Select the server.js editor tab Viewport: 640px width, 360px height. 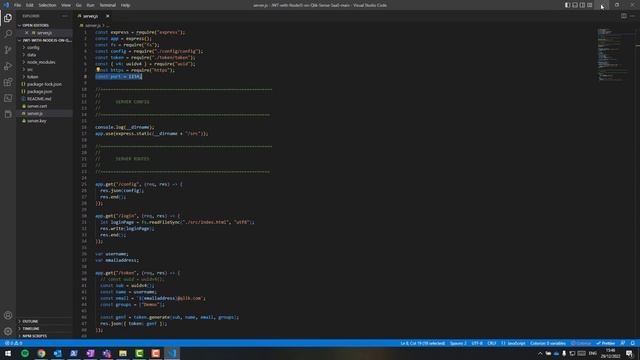(x=90, y=16)
